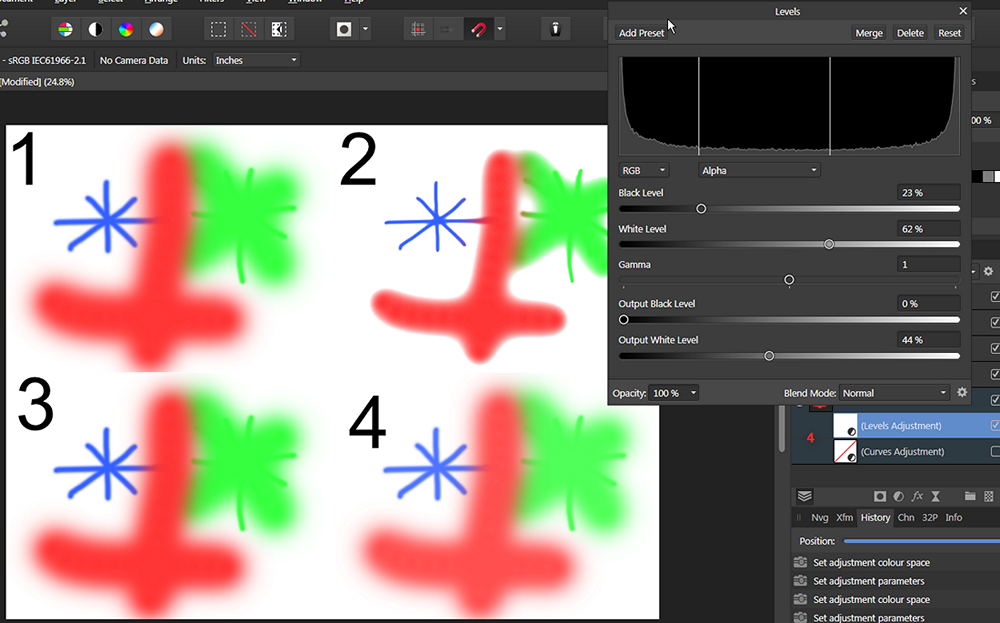Click the 'No Camera Data' label

coord(134,60)
